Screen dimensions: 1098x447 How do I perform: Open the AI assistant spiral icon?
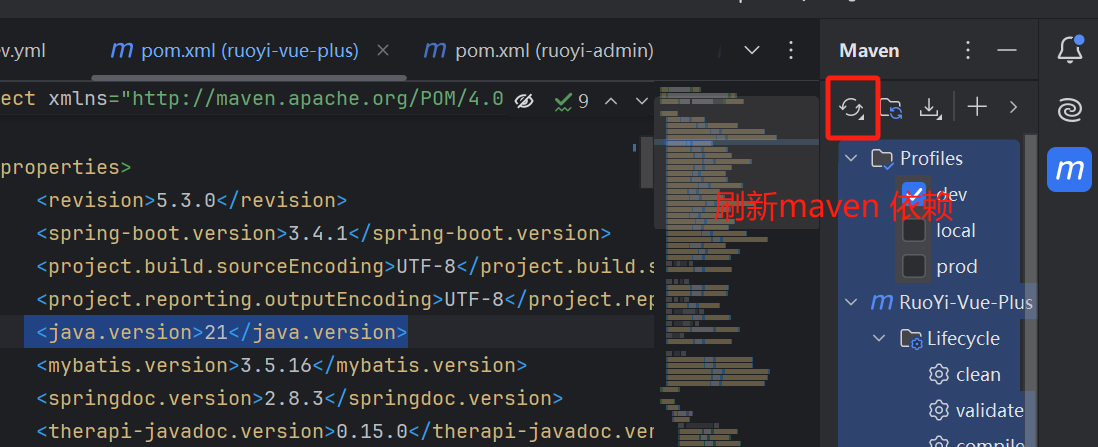[1069, 110]
